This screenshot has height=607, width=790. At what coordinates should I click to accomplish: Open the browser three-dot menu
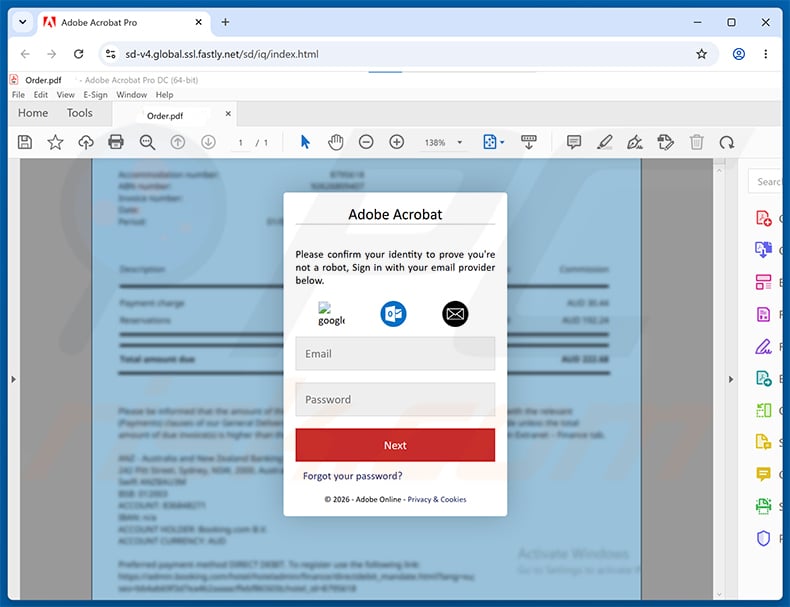point(765,54)
